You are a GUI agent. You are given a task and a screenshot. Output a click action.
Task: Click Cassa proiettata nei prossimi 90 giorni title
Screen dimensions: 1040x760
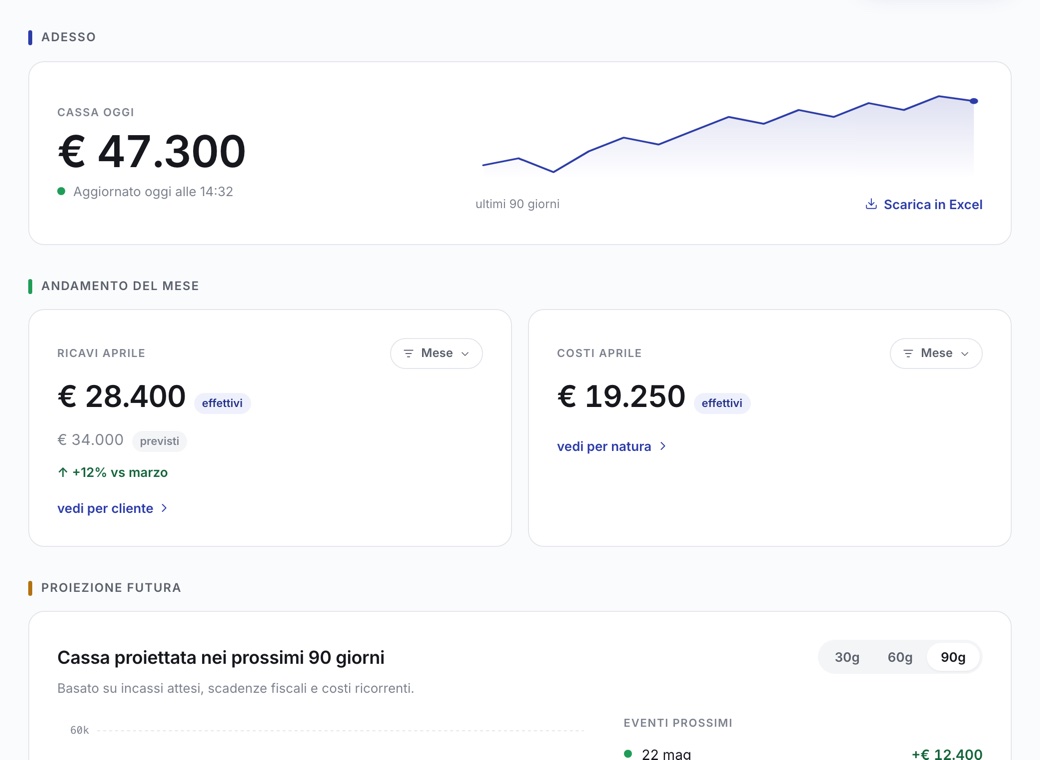221,658
